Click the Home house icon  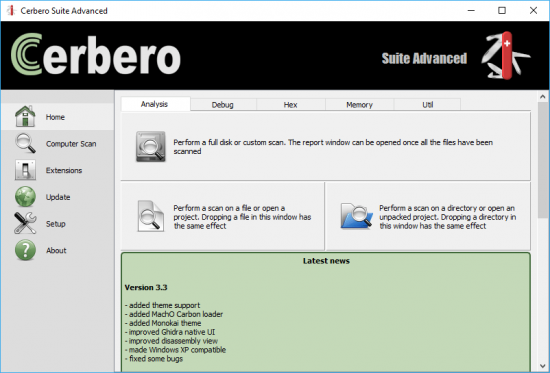point(25,116)
